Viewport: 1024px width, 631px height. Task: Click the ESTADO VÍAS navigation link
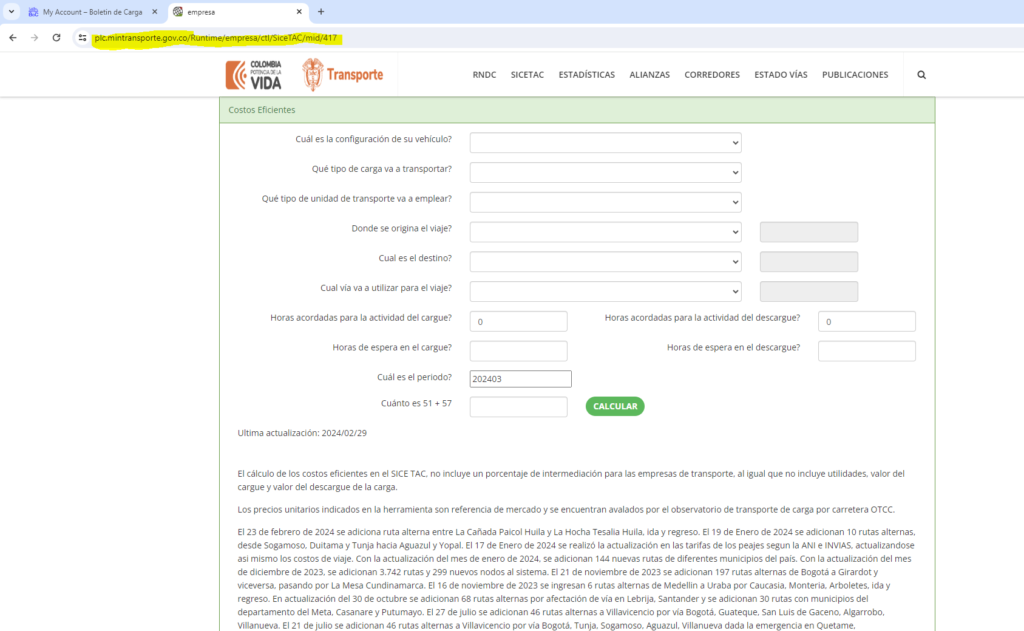pyautogui.click(x=780, y=75)
